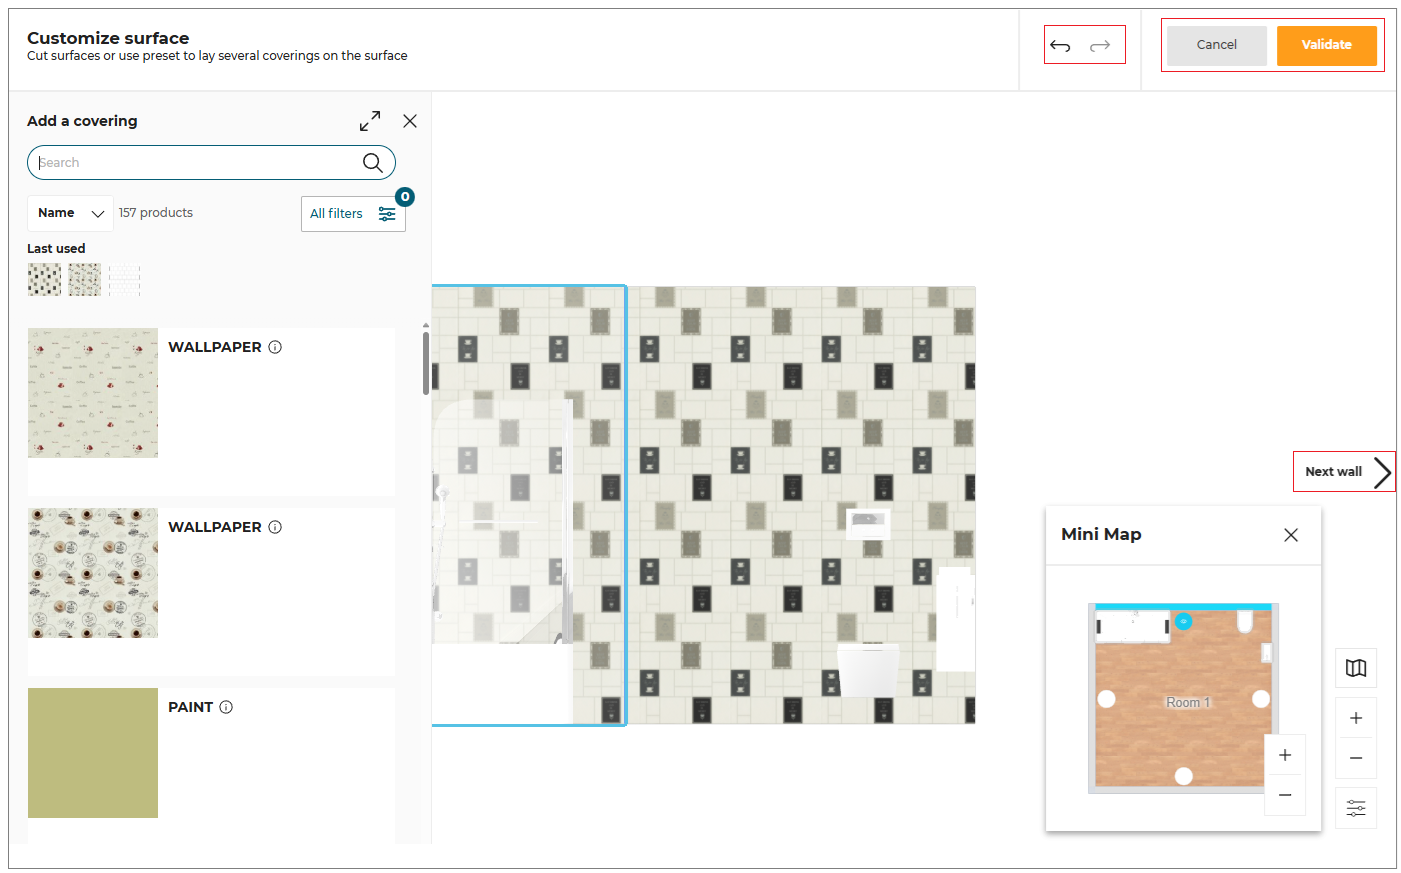
Task: Zoom out the Mini Map with minus
Action: click(x=1285, y=795)
